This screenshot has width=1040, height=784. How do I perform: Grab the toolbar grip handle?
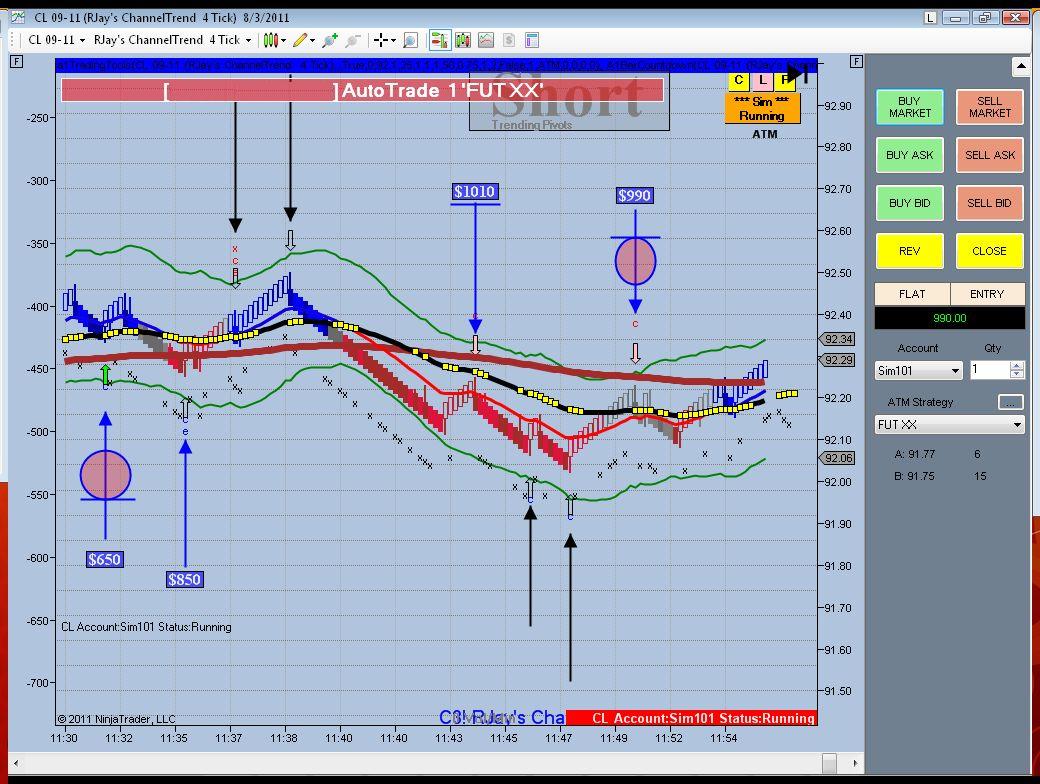pos(13,40)
